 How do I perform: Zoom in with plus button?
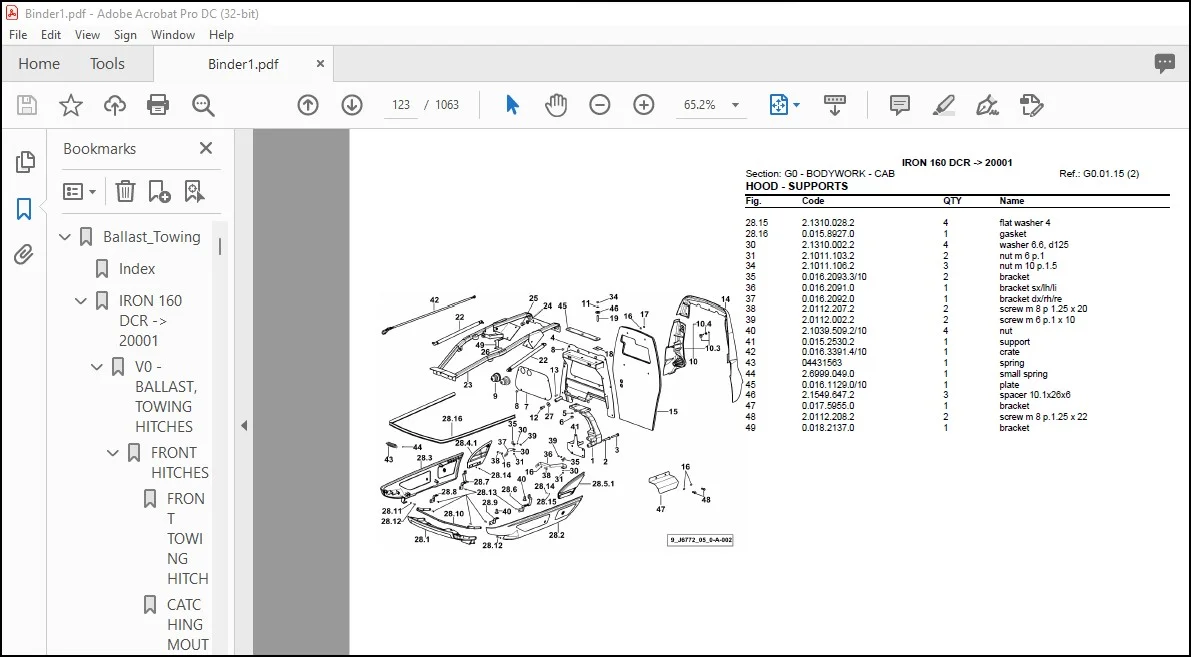pos(643,105)
